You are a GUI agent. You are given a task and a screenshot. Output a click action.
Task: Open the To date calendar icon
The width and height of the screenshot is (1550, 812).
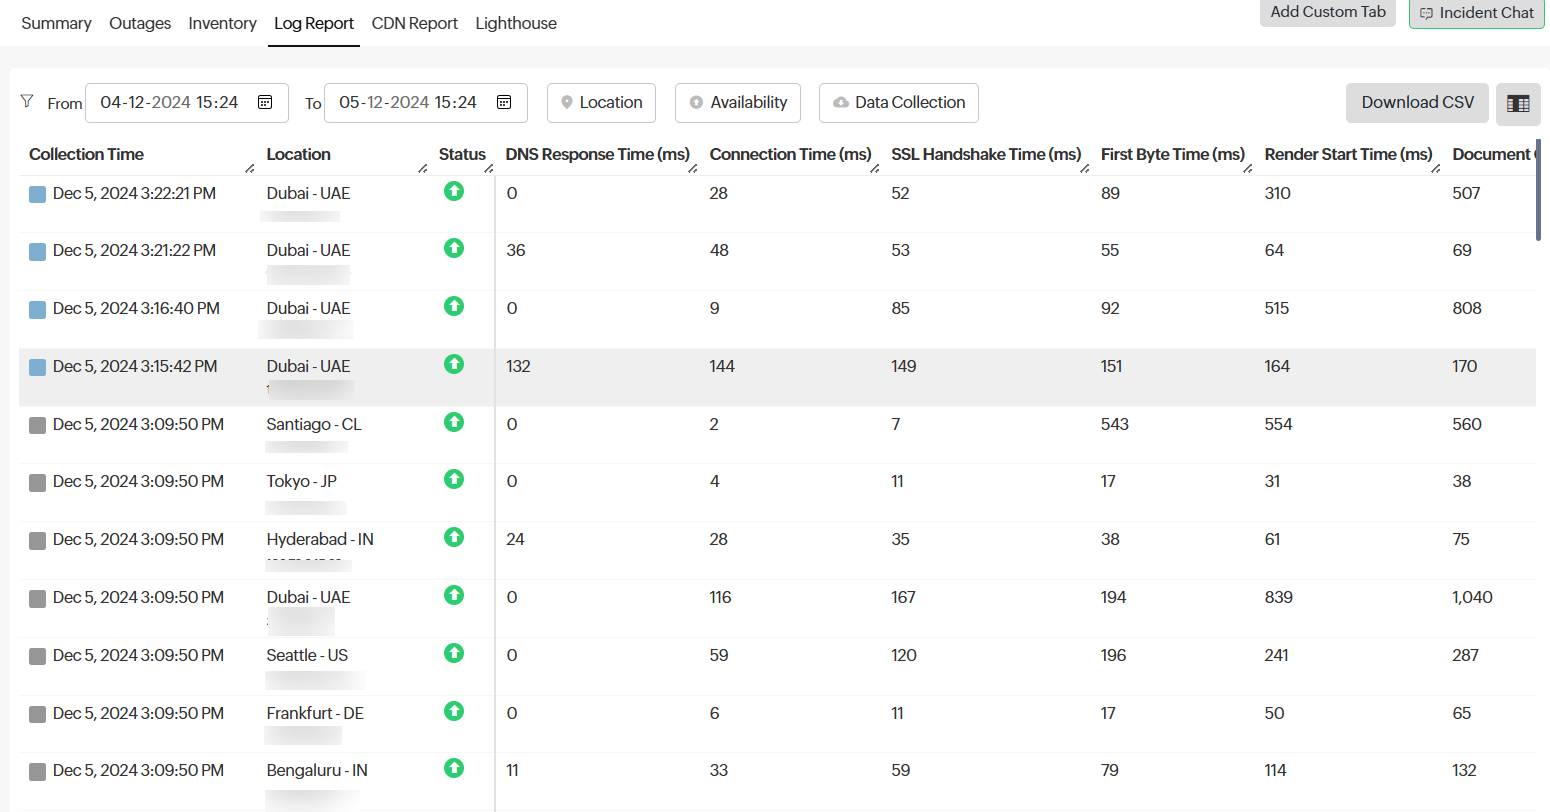(x=504, y=103)
